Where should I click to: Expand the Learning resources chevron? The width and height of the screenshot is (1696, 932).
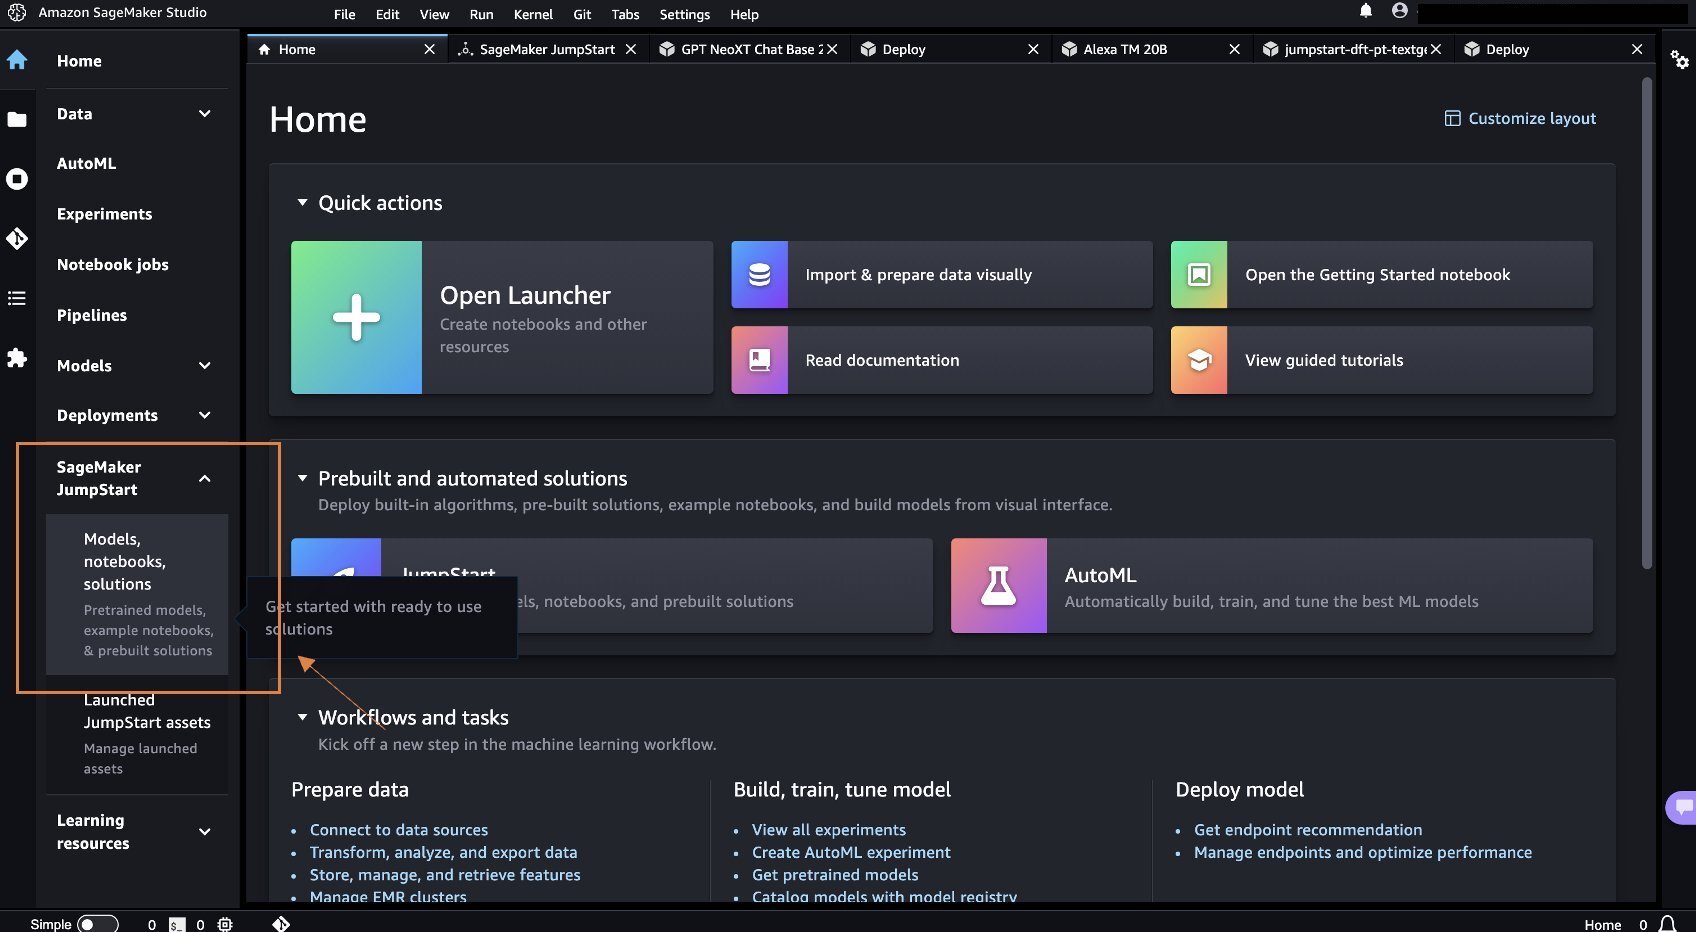coord(205,832)
